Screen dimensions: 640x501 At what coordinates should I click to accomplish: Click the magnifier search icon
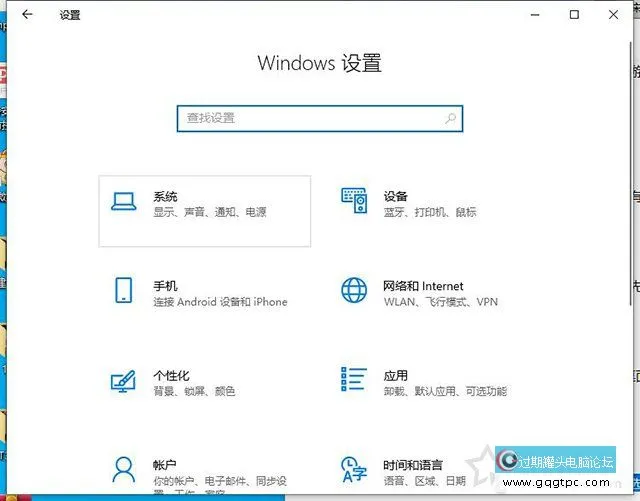point(451,118)
